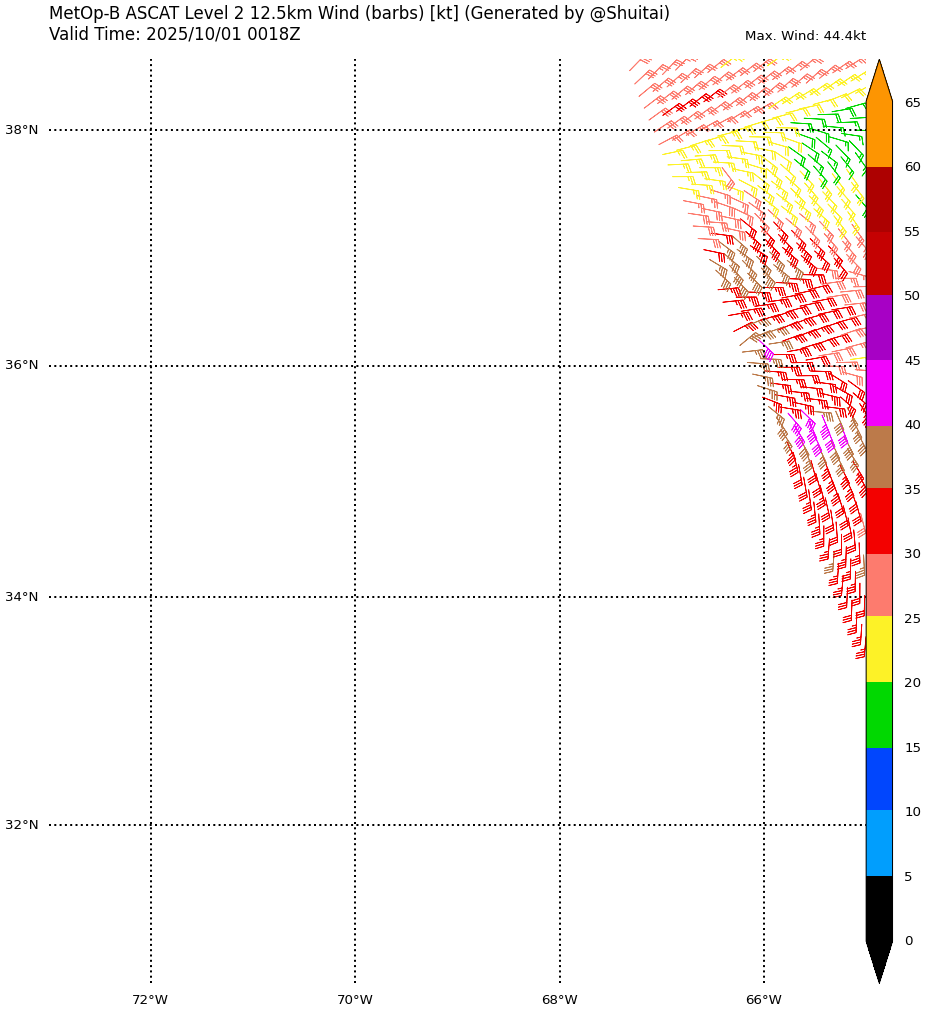926x1011 pixels.
Task: Pick the brown 35–40 kt colorbar band
Action: [x=878, y=457]
